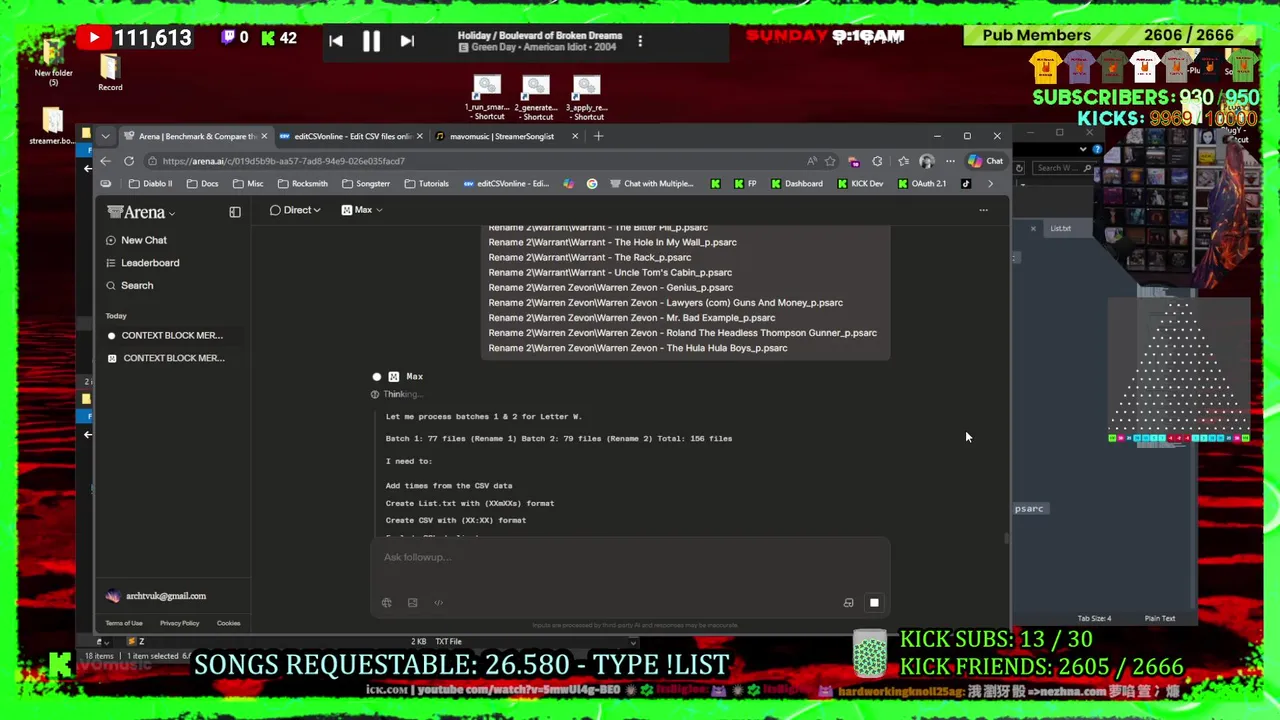The width and height of the screenshot is (1280, 720).
Task: Collapse the Arena sidebar panel
Action: tap(235, 212)
